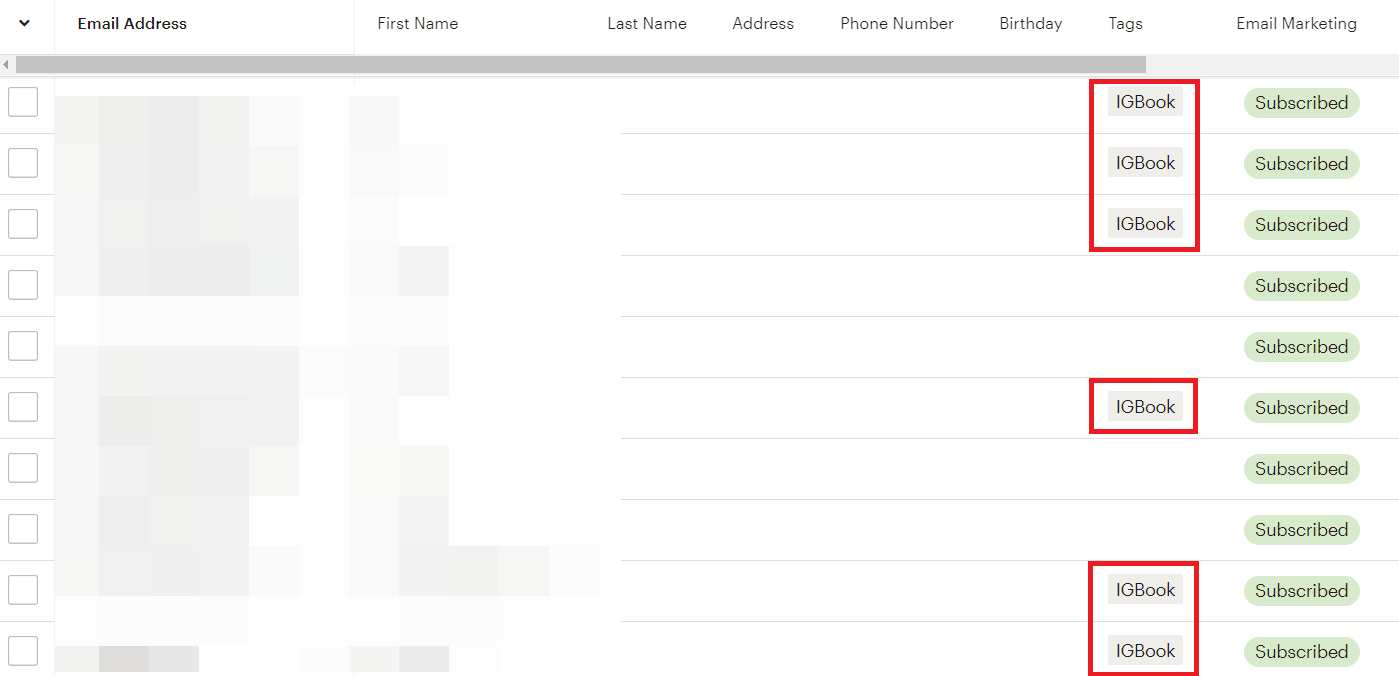Image resolution: width=1399 pixels, height=676 pixels.
Task: Open the select-all chevron dropdown in header
Action: click(x=24, y=24)
